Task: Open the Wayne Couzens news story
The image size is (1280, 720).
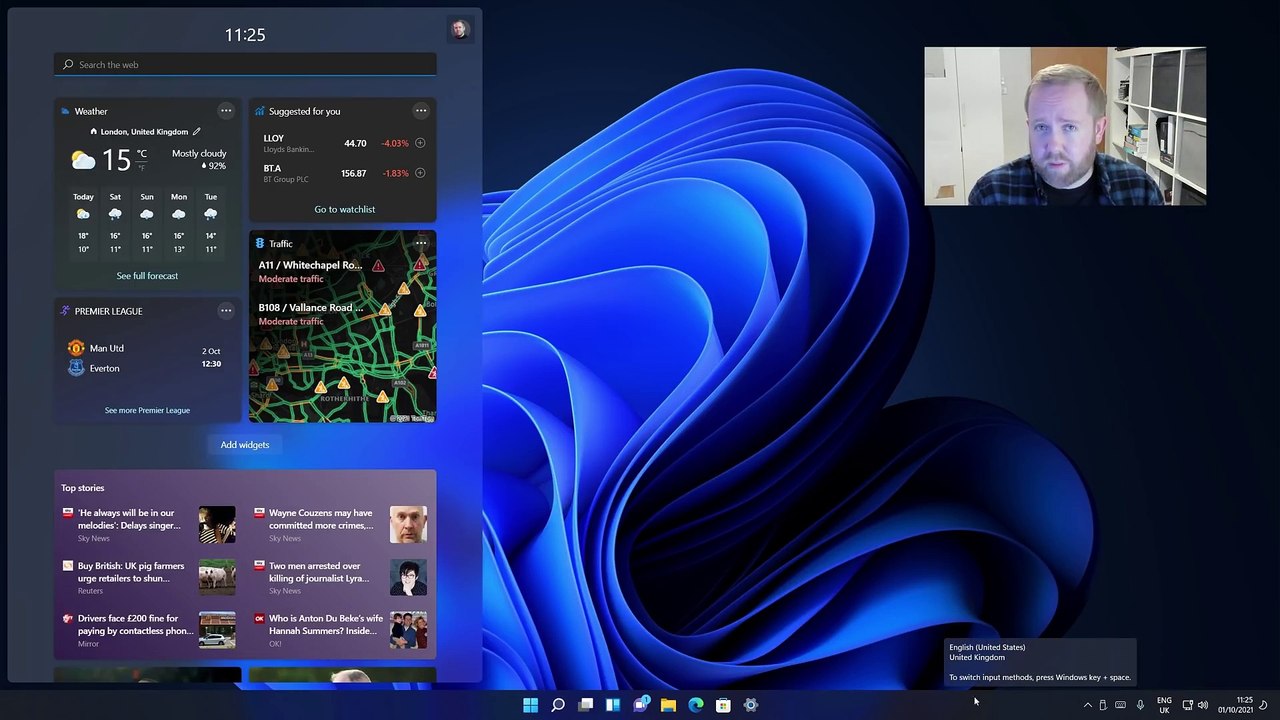Action: [320, 525]
